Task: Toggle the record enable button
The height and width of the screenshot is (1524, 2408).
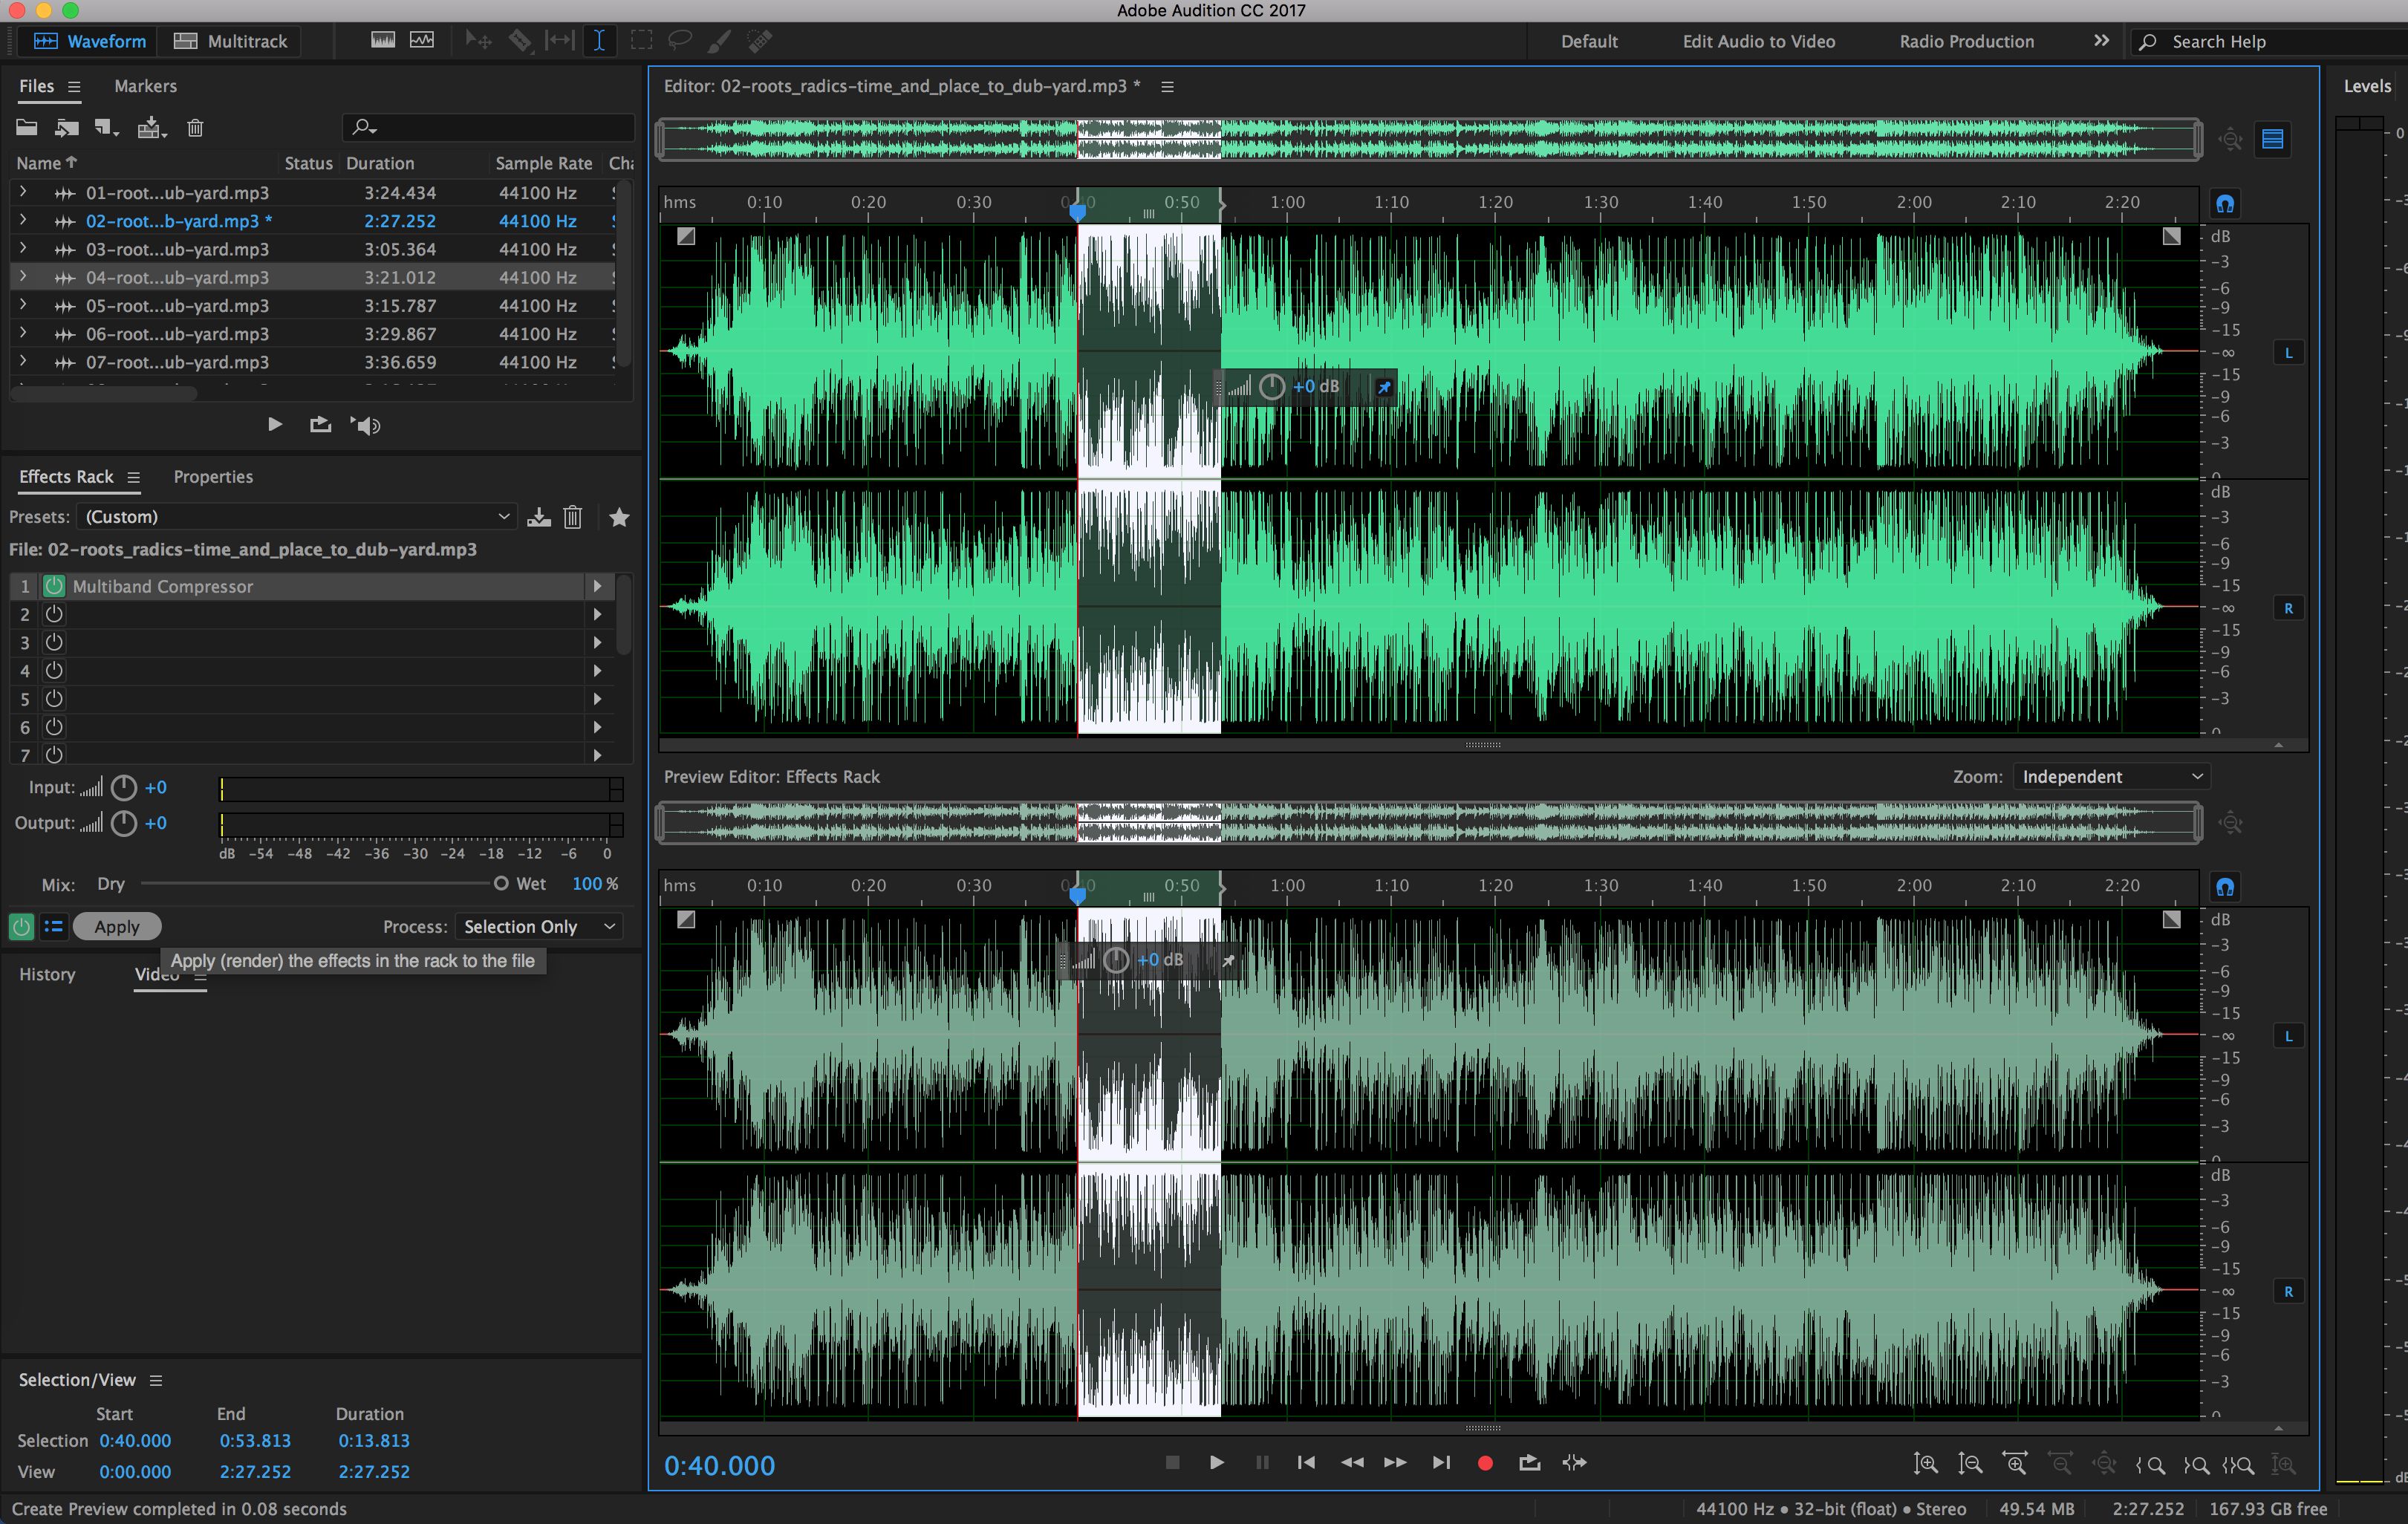Action: [x=1483, y=1462]
